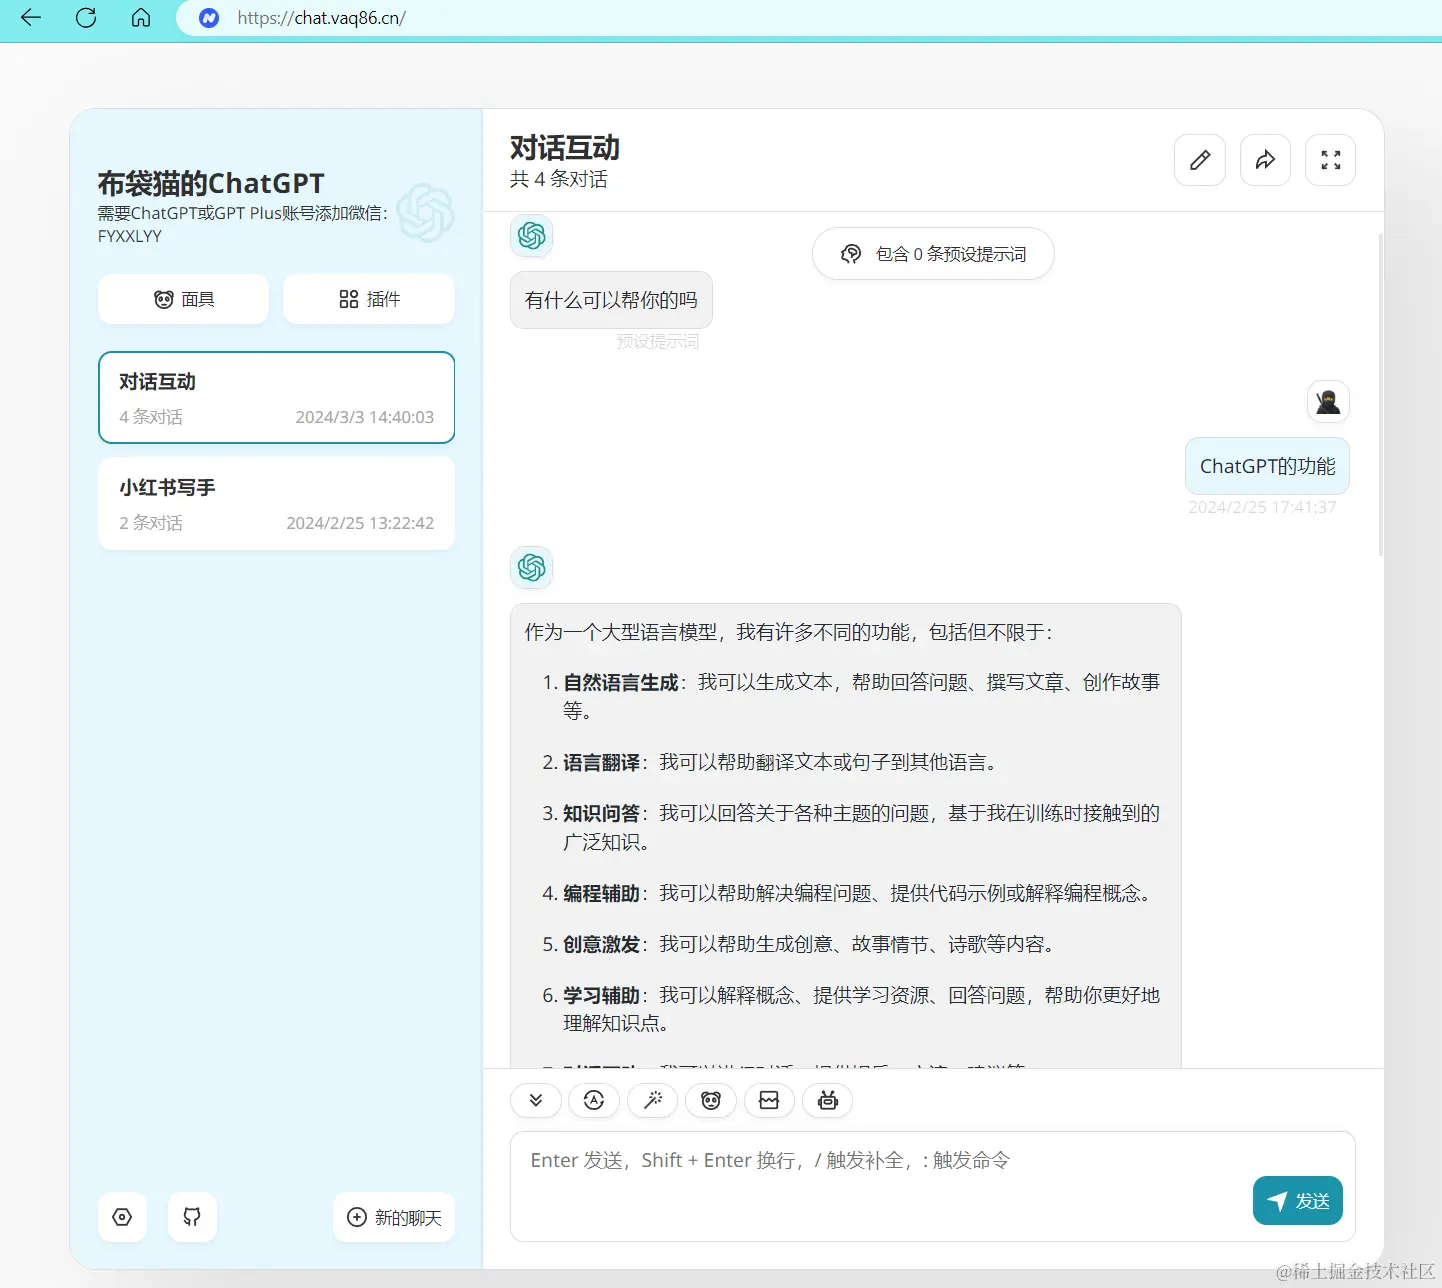Open the 包含 0 条预设提示词 prompt button

(933, 254)
